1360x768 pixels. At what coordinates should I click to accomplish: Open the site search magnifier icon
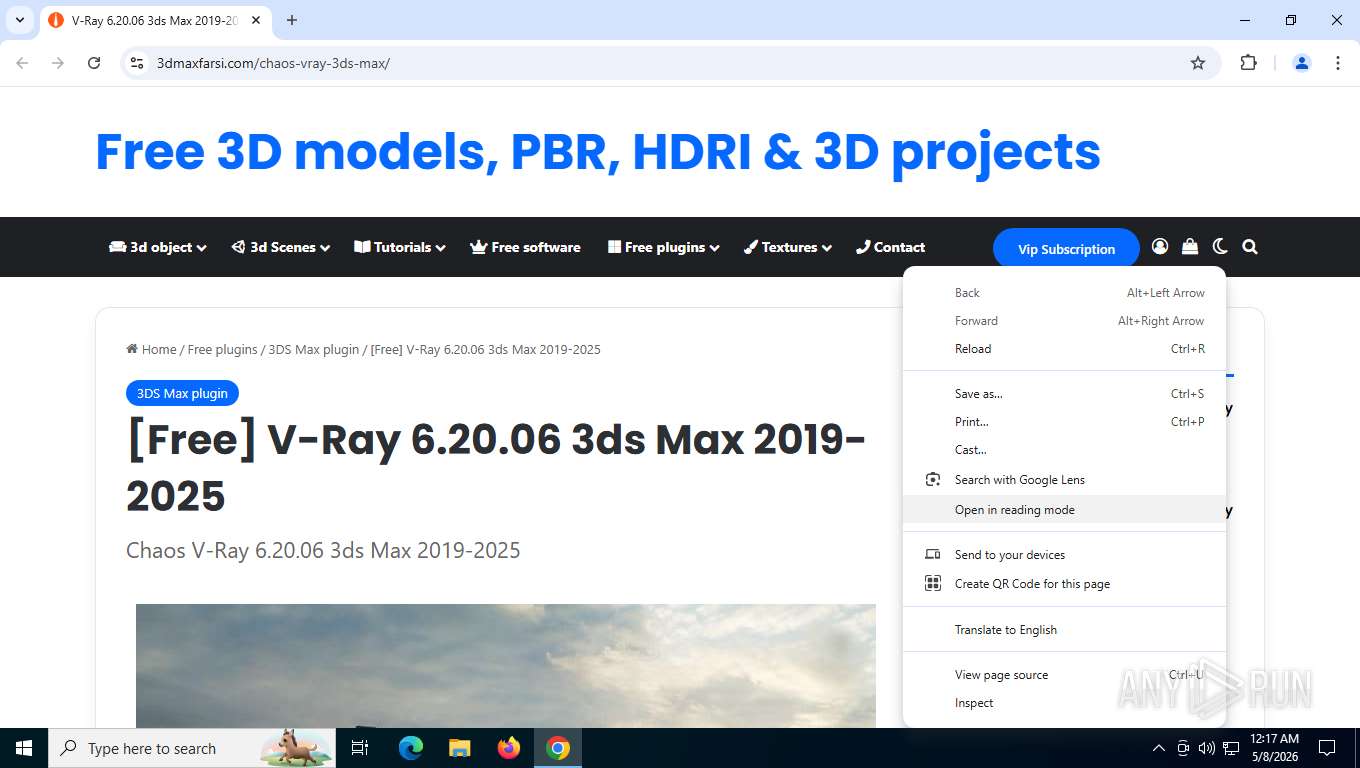tap(1250, 246)
